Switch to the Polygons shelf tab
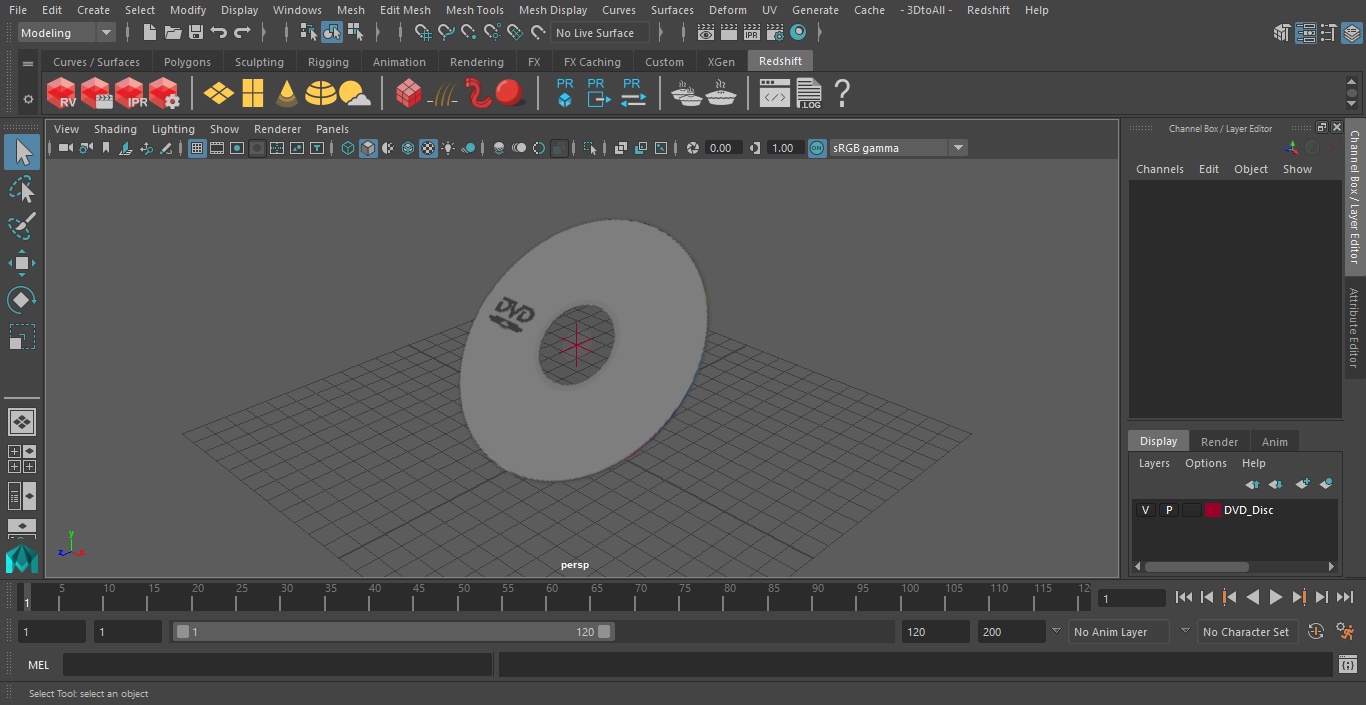This screenshot has width=1366, height=705. pyautogui.click(x=187, y=62)
